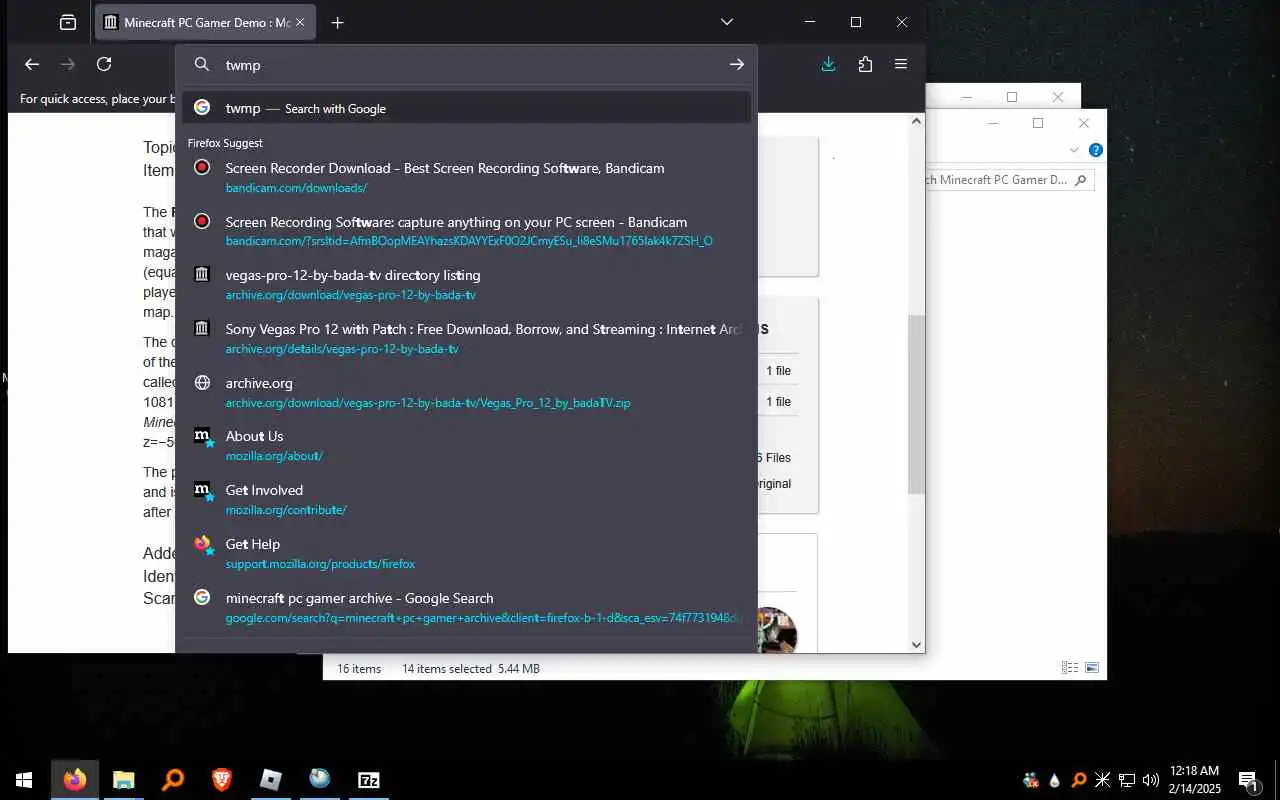Image resolution: width=1280 pixels, height=800 pixels.
Task: Open the About Us mozilla.org suggestion
Action: (x=466, y=445)
